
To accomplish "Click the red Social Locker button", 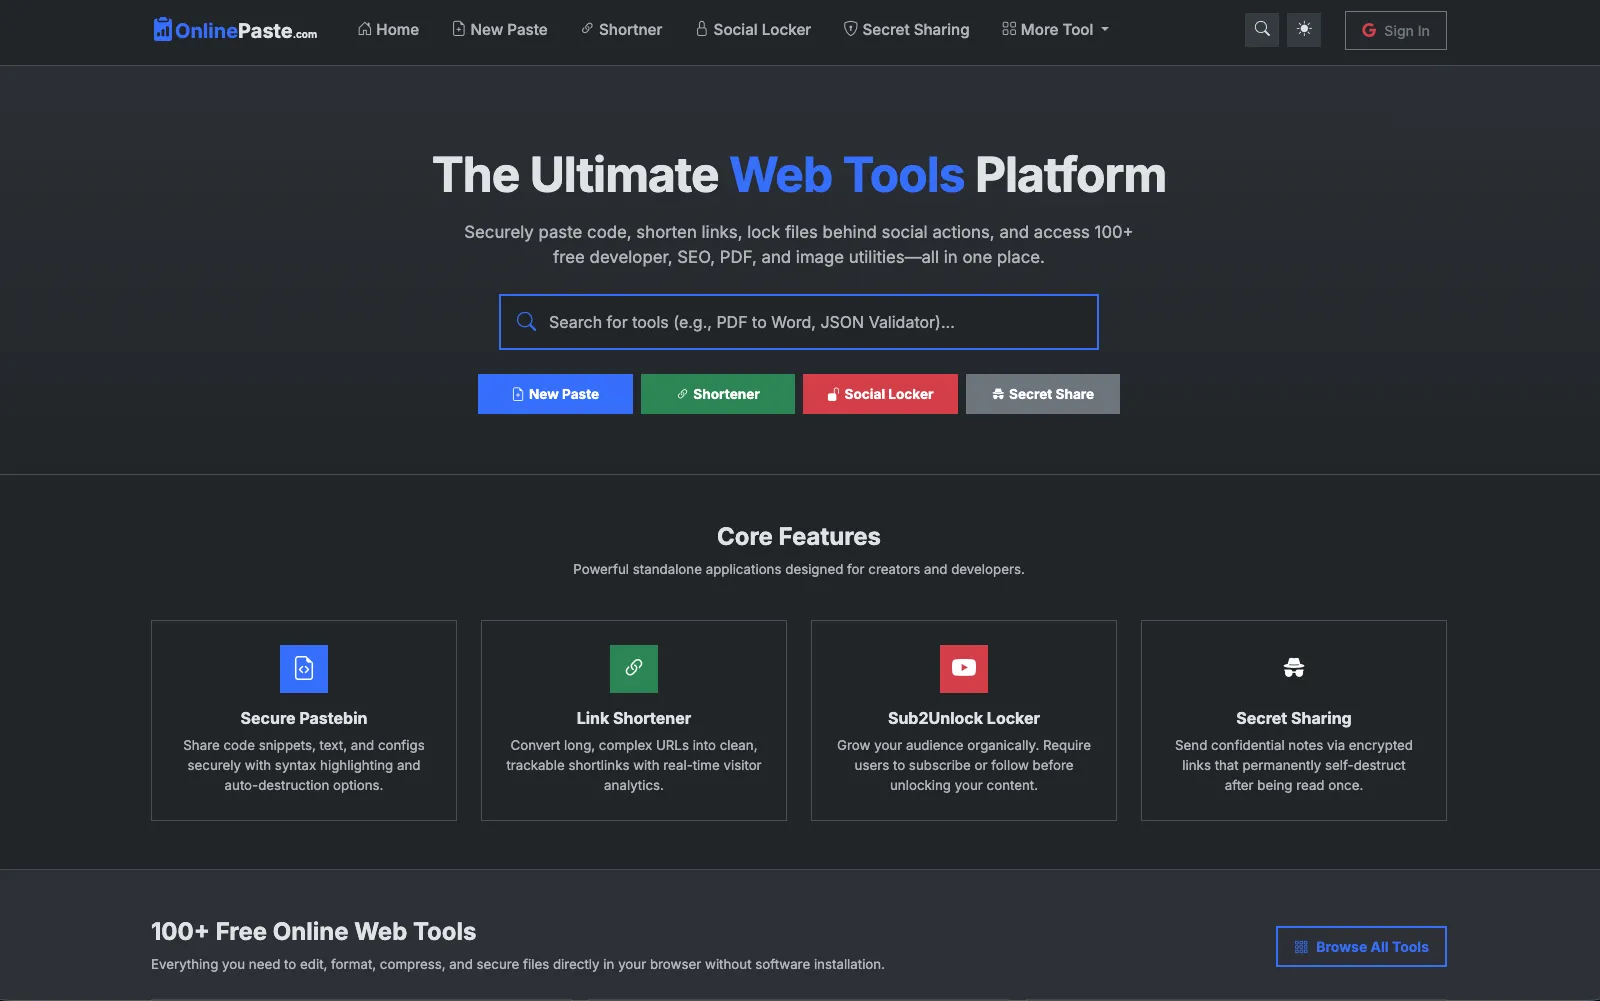I will [x=880, y=394].
